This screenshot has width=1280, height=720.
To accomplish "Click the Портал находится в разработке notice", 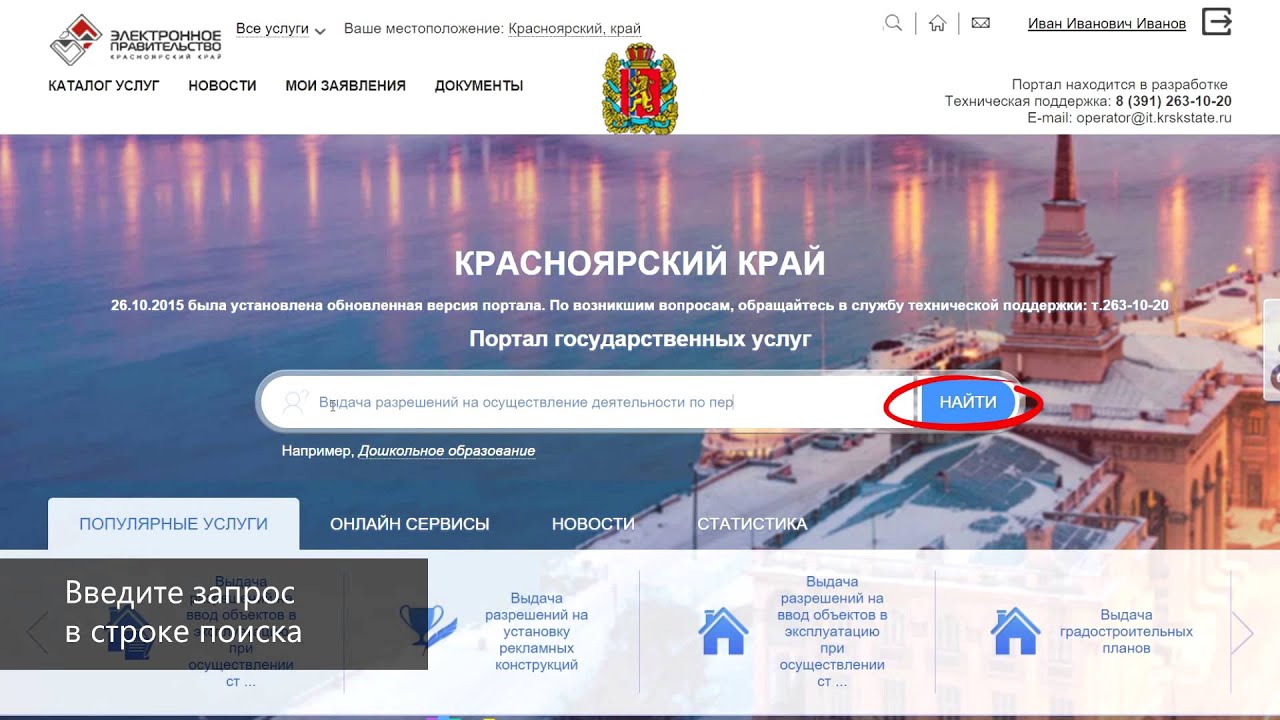I will 1120,84.
